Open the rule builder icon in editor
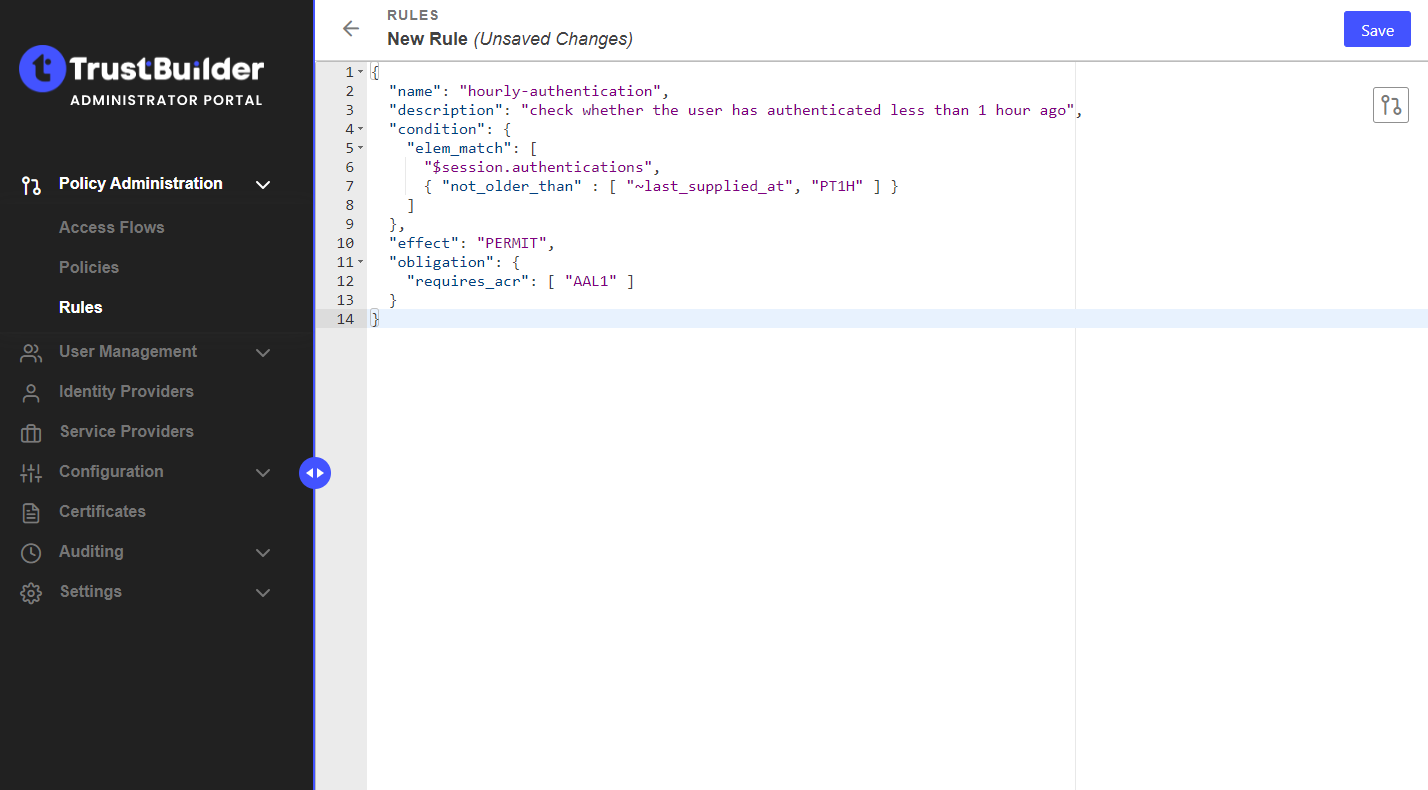 click(x=1390, y=105)
